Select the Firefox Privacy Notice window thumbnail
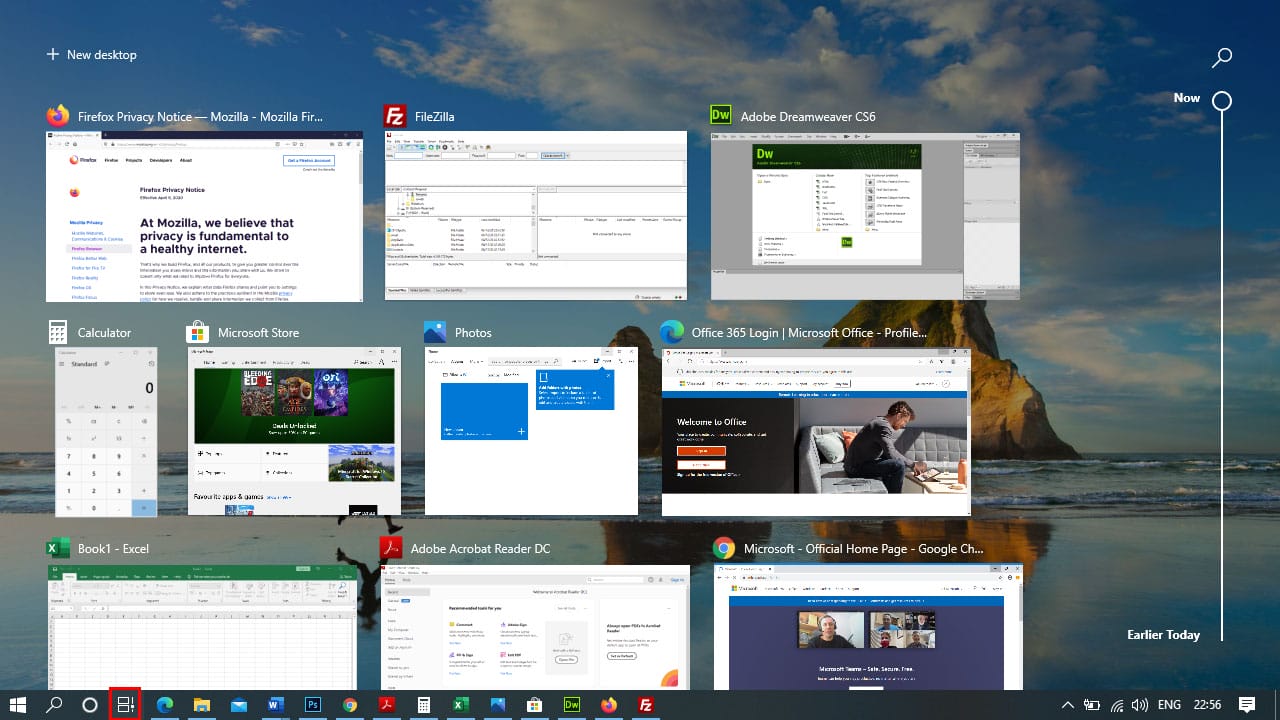1280x720 pixels. 204,215
